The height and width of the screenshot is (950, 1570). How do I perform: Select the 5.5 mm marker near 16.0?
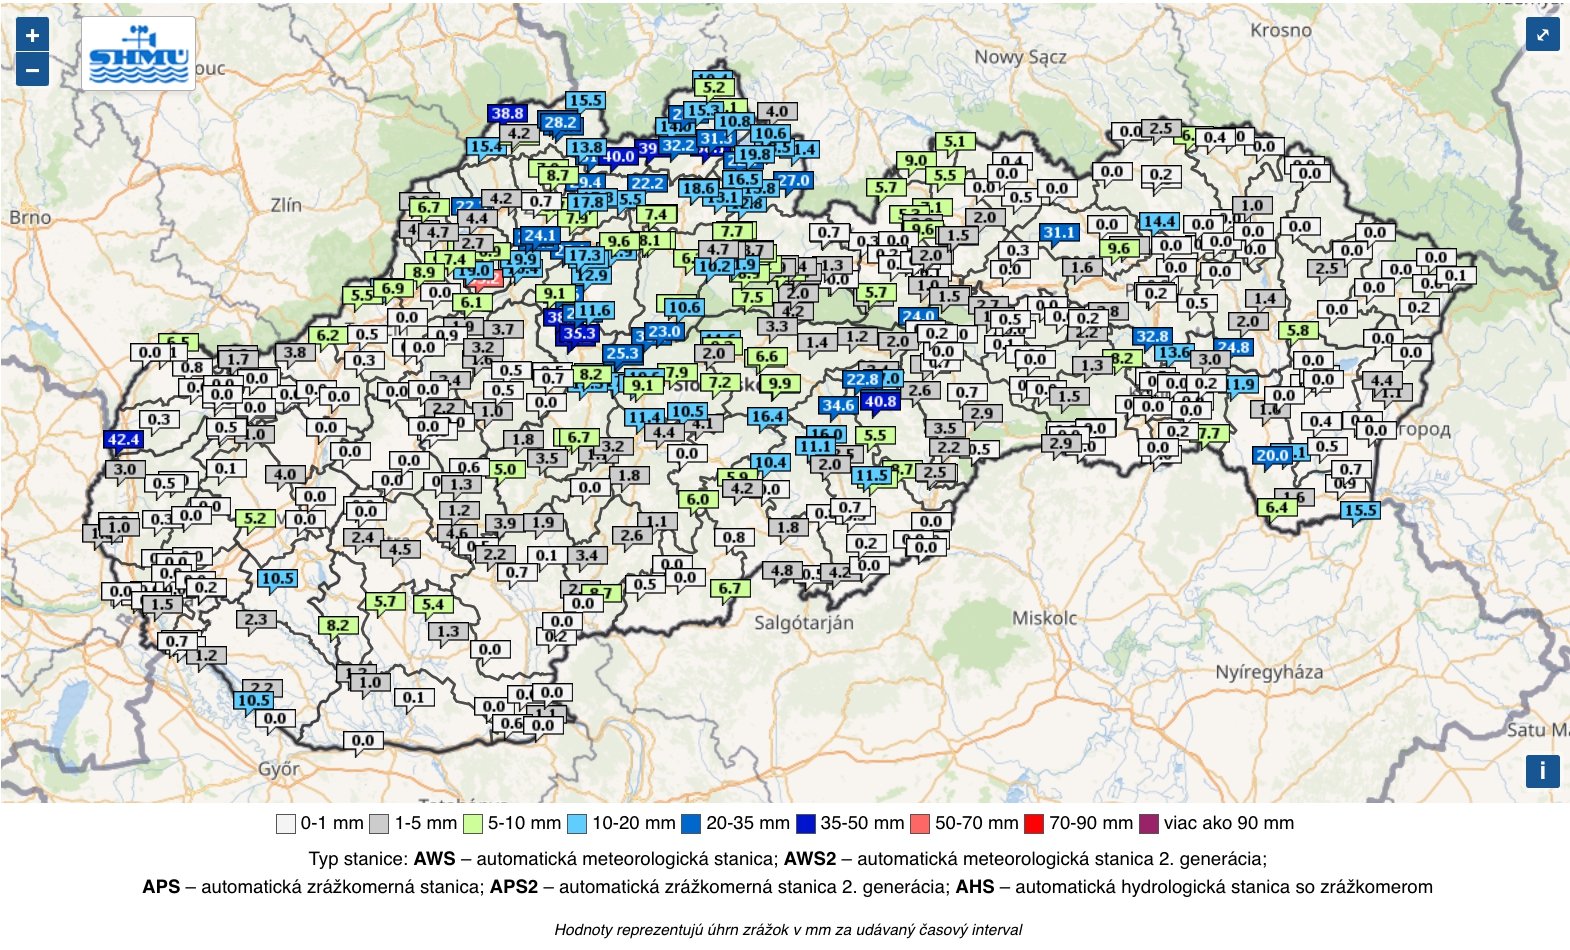(x=875, y=435)
